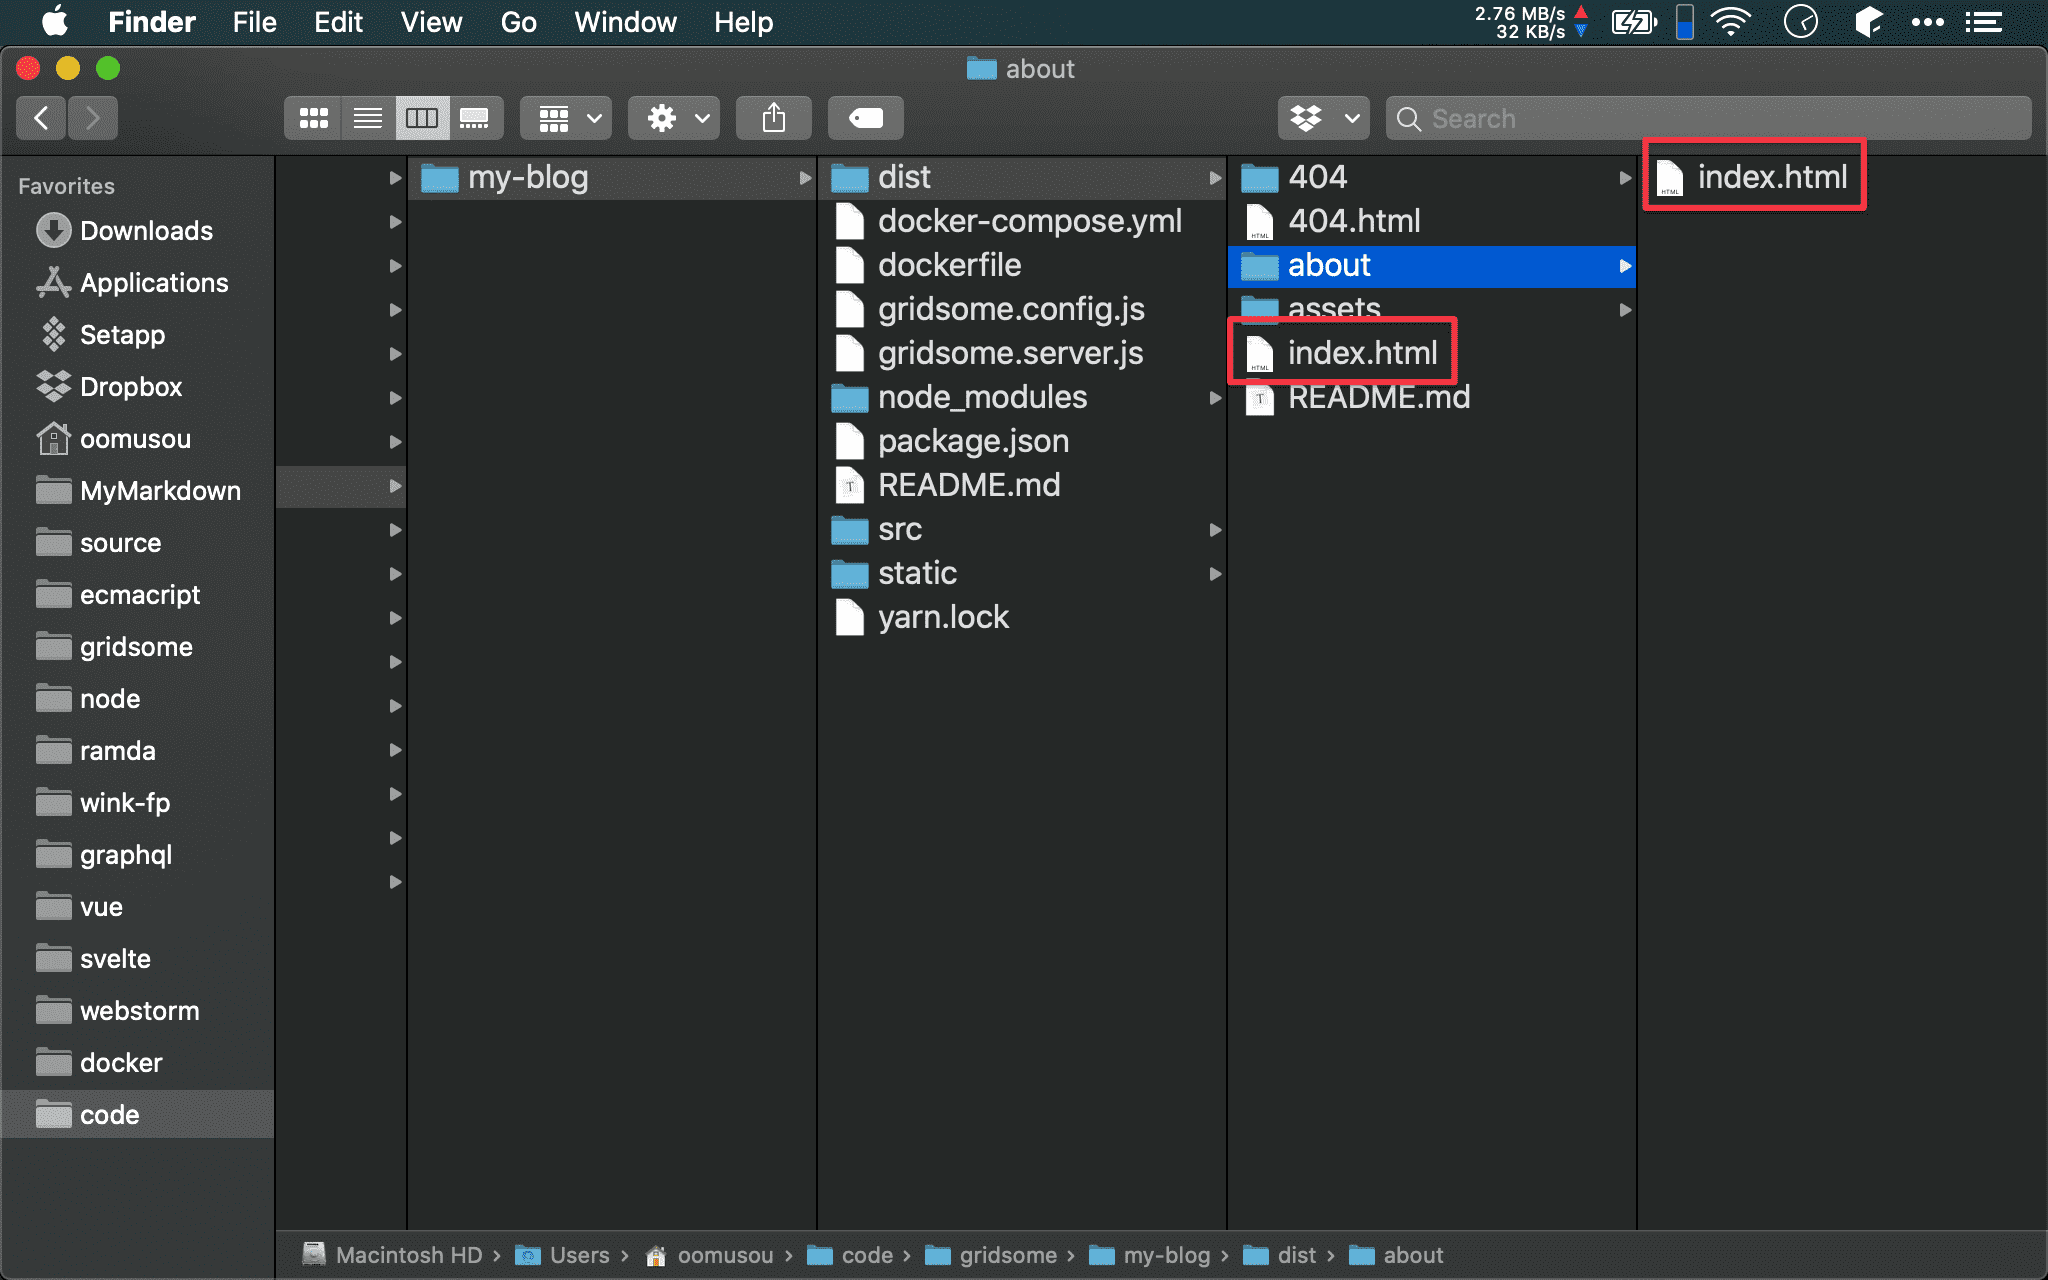Jump to my-blog in path bar
2048x1280 pixels.
click(1150, 1255)
